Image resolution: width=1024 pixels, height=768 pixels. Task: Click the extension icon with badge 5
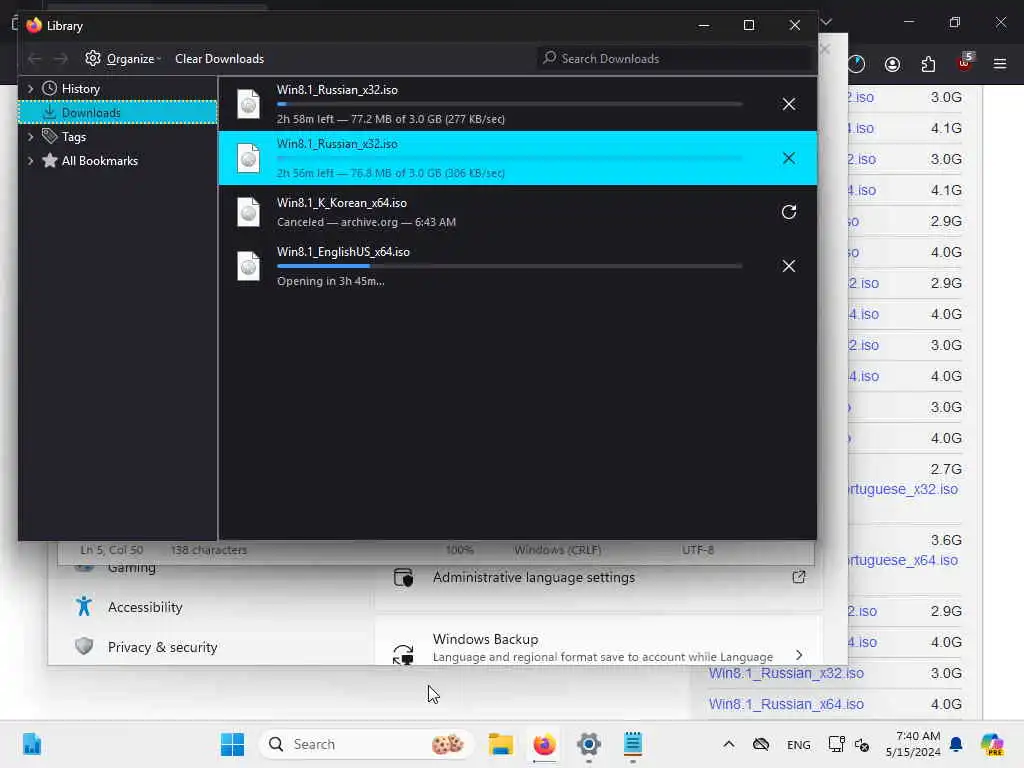[x=965, y=63]
